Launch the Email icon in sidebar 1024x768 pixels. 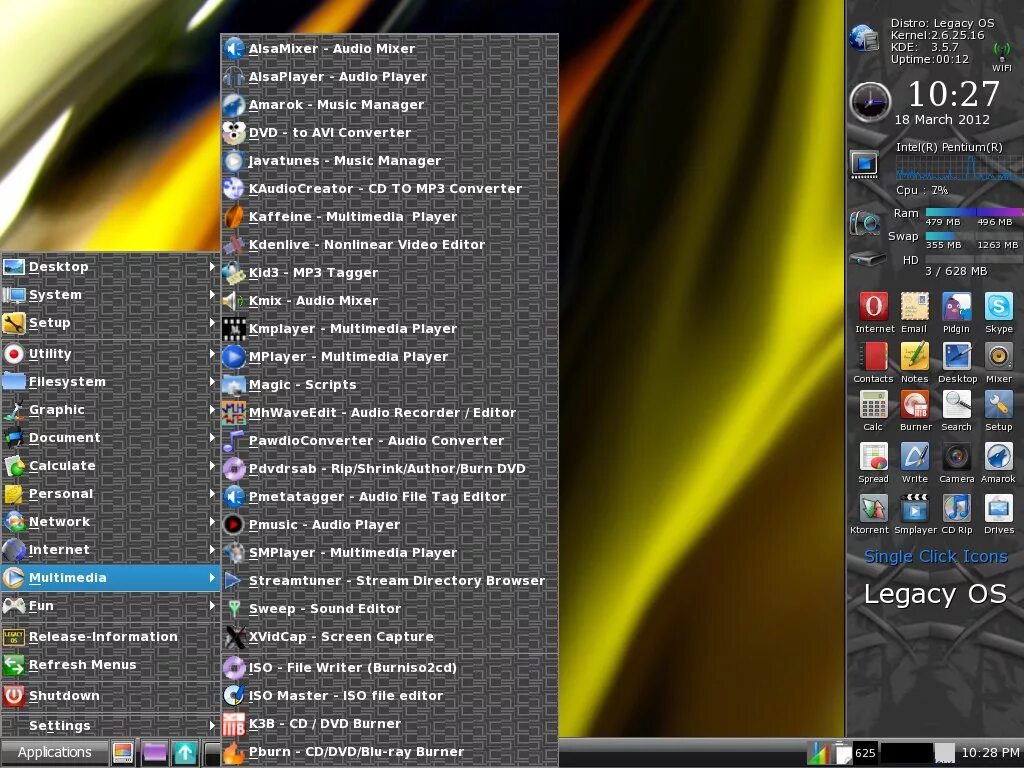coord(914,306)
